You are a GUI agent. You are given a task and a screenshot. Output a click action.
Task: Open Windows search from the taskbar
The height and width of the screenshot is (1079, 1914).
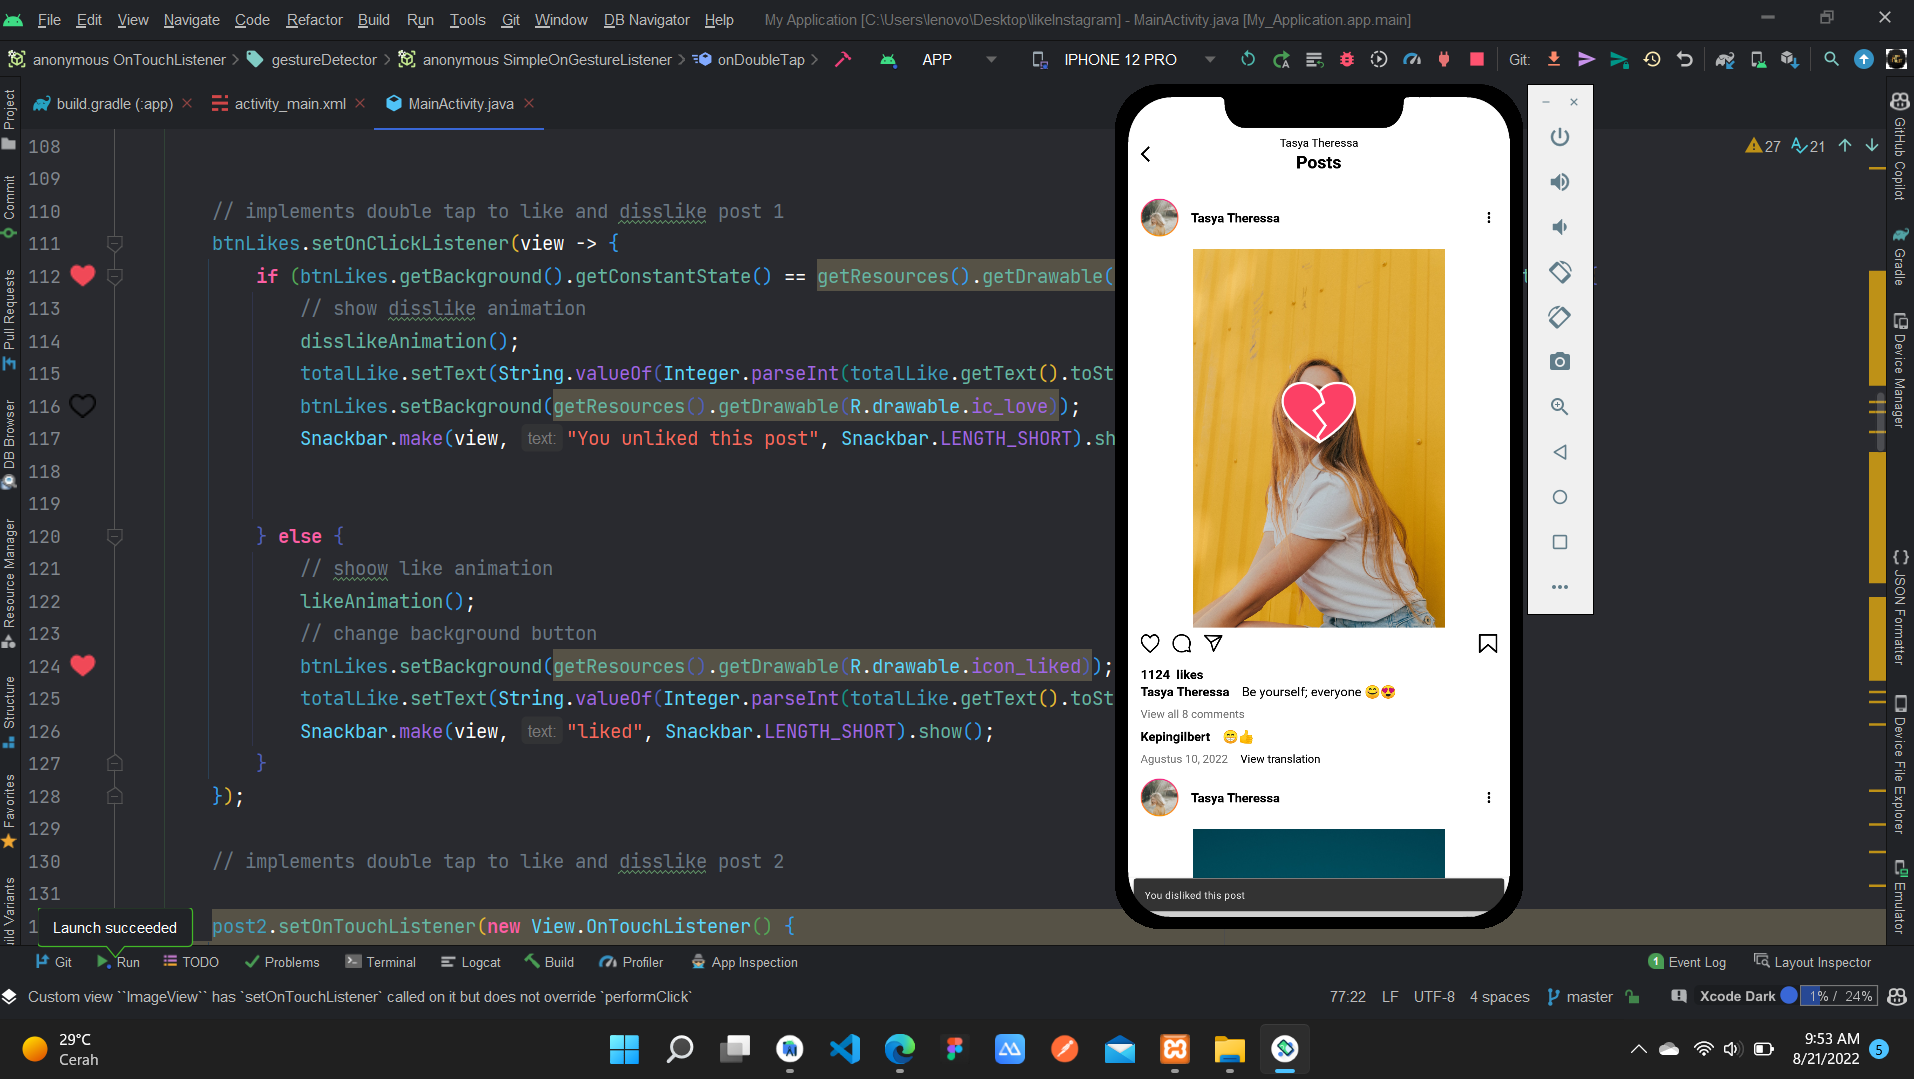(x=679, y=1049)
